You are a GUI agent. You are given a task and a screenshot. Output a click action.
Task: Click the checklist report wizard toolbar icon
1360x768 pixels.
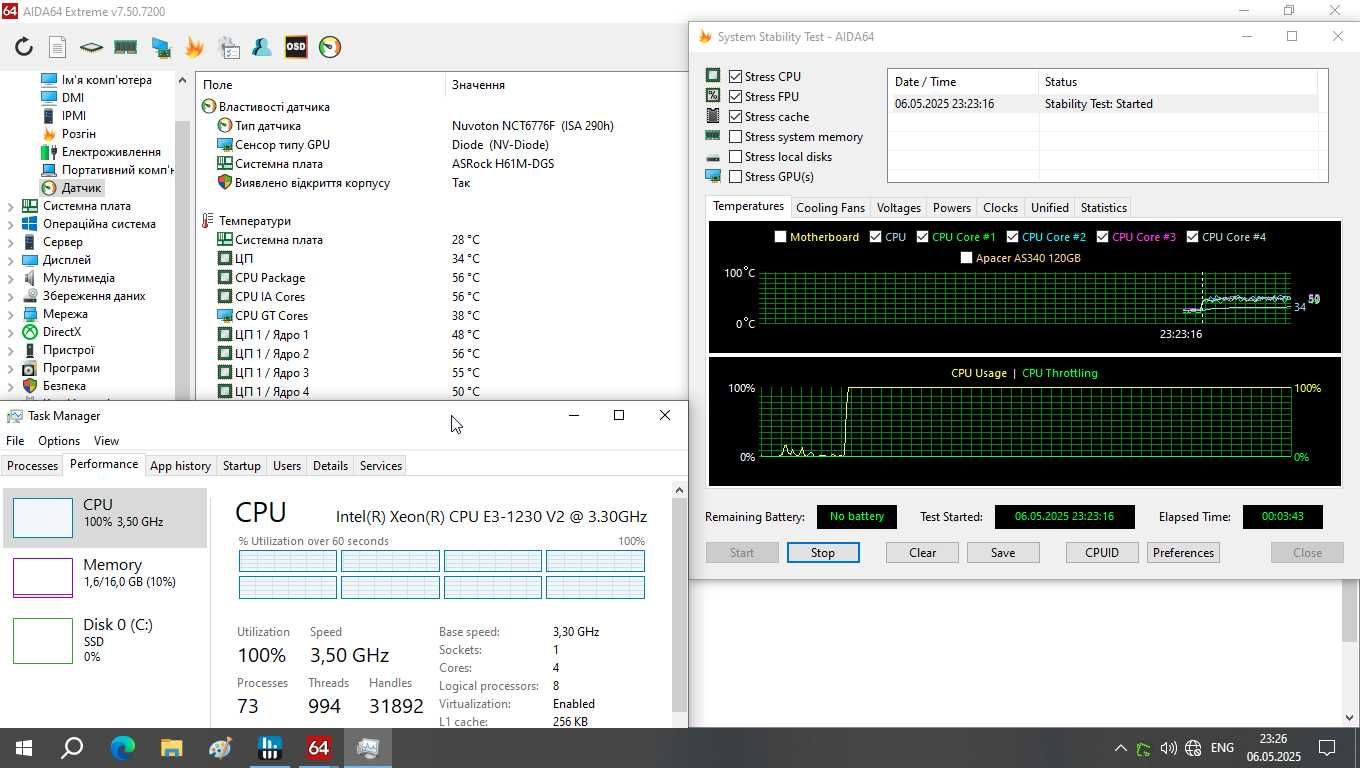click(229, 47)
